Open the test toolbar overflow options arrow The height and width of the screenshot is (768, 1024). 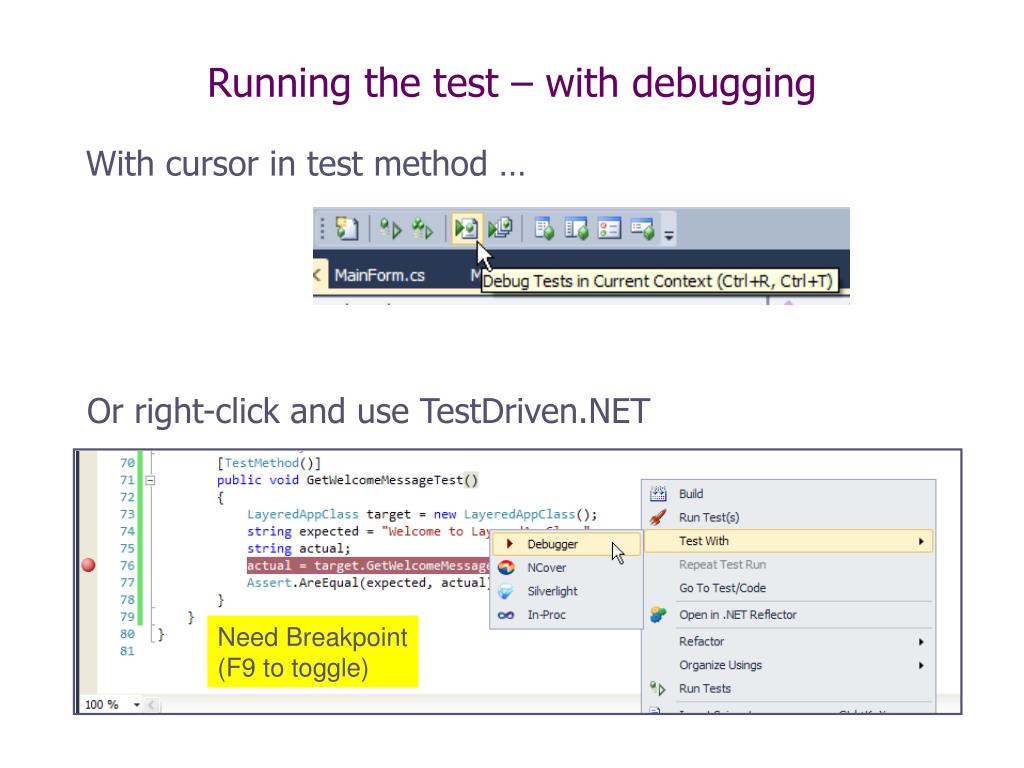(x=669, y=234)
